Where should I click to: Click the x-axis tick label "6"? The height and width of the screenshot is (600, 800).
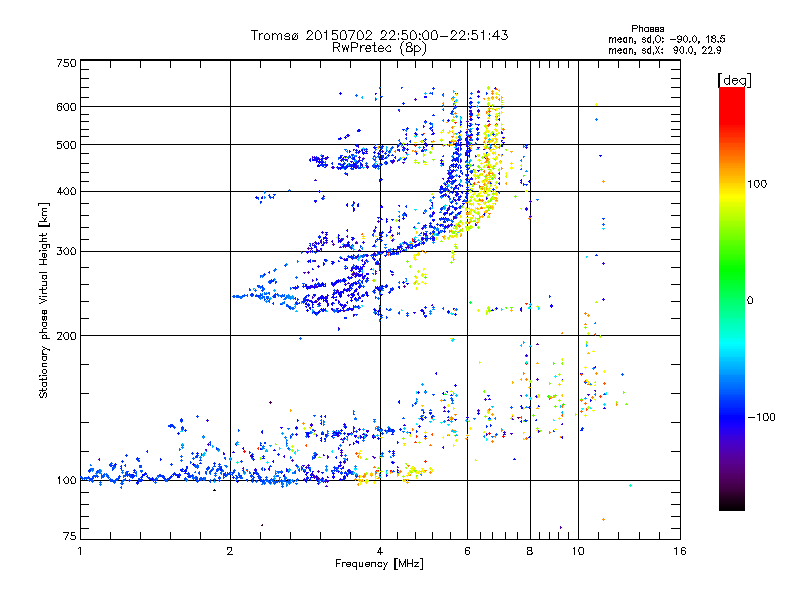pos(467,551)
